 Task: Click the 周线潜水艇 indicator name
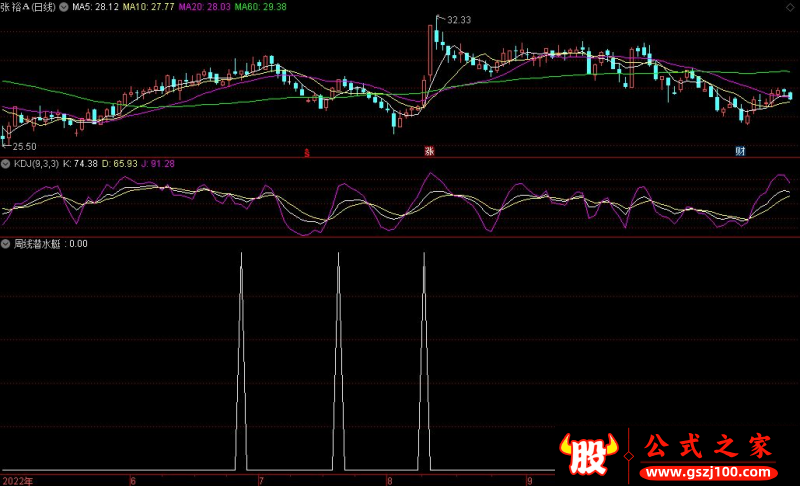point(37,244)
